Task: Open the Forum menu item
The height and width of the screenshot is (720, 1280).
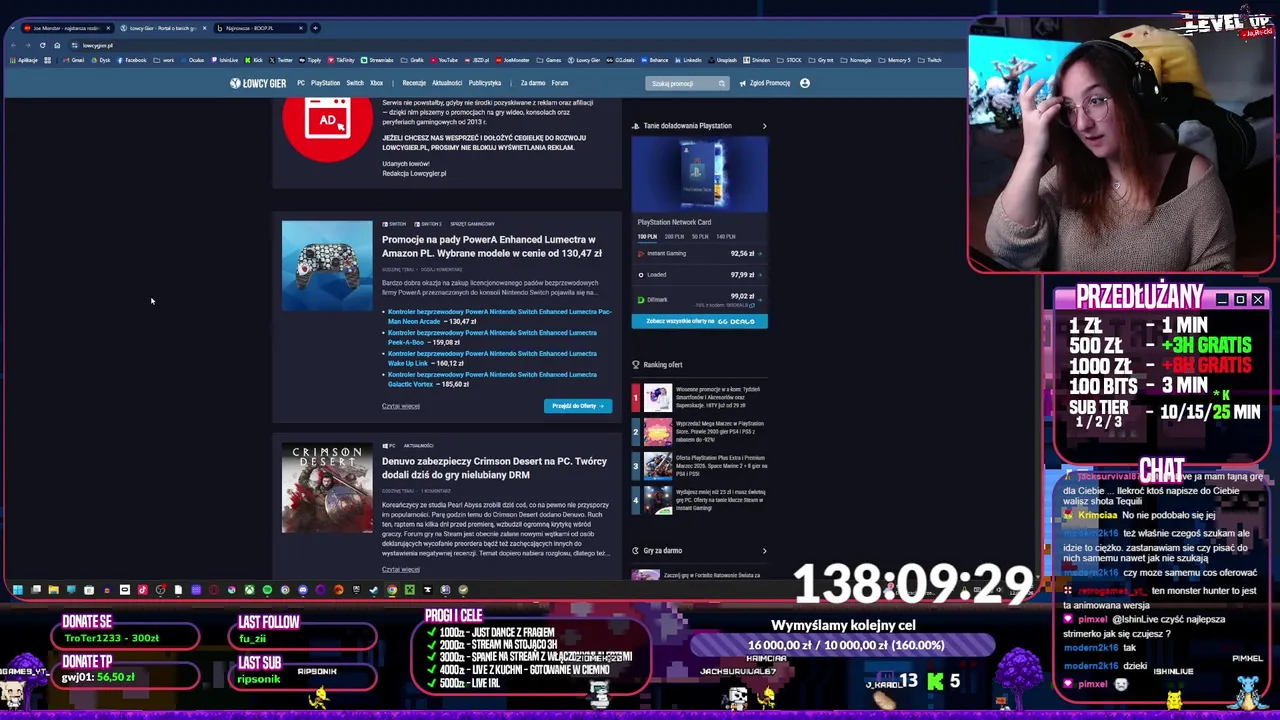Action: 560,83
